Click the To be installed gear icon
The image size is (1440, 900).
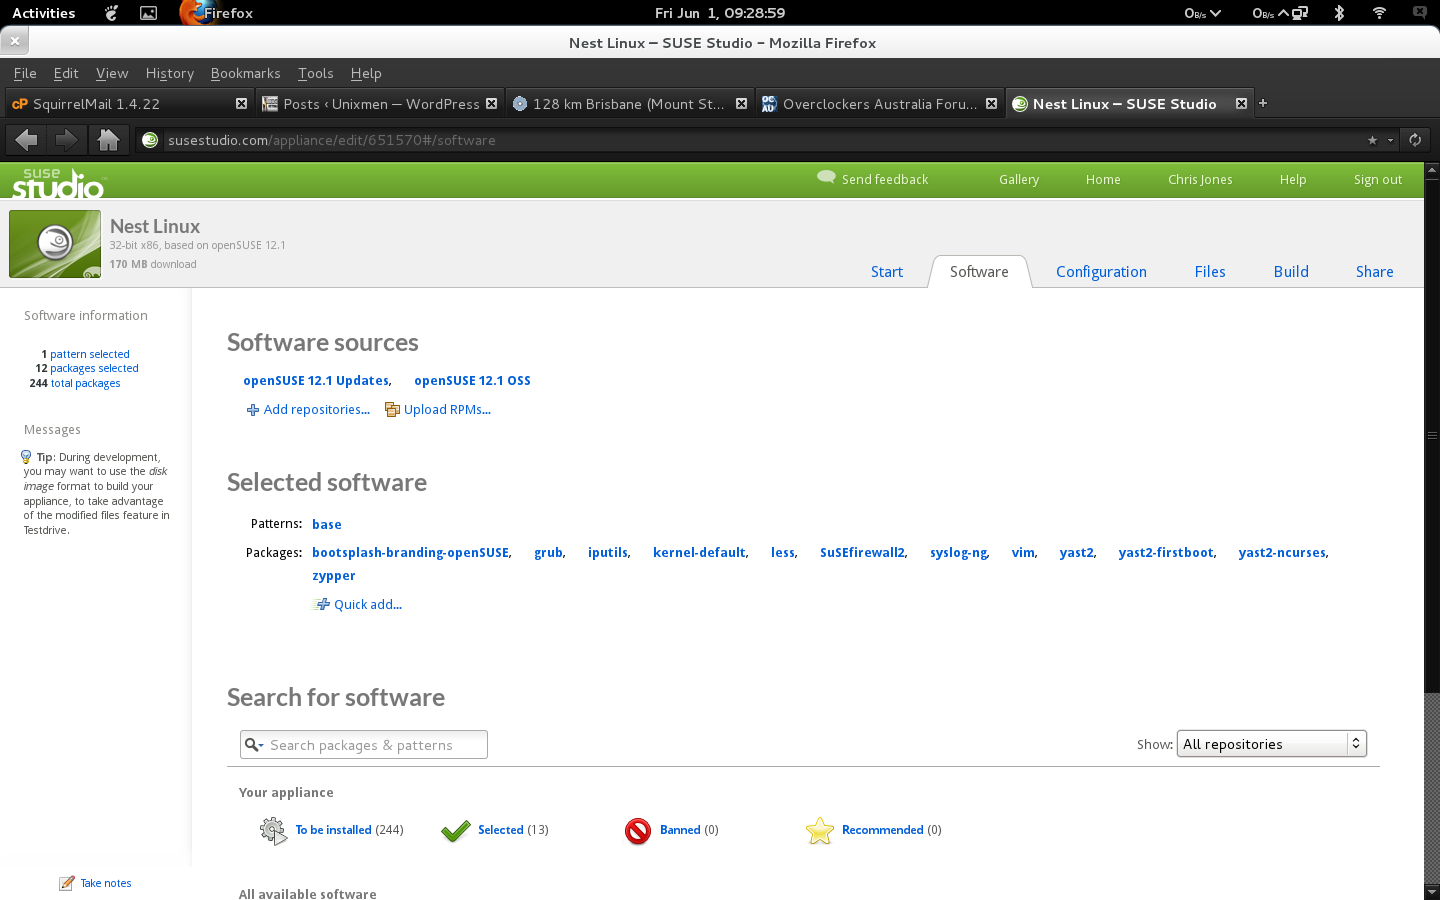273,830
